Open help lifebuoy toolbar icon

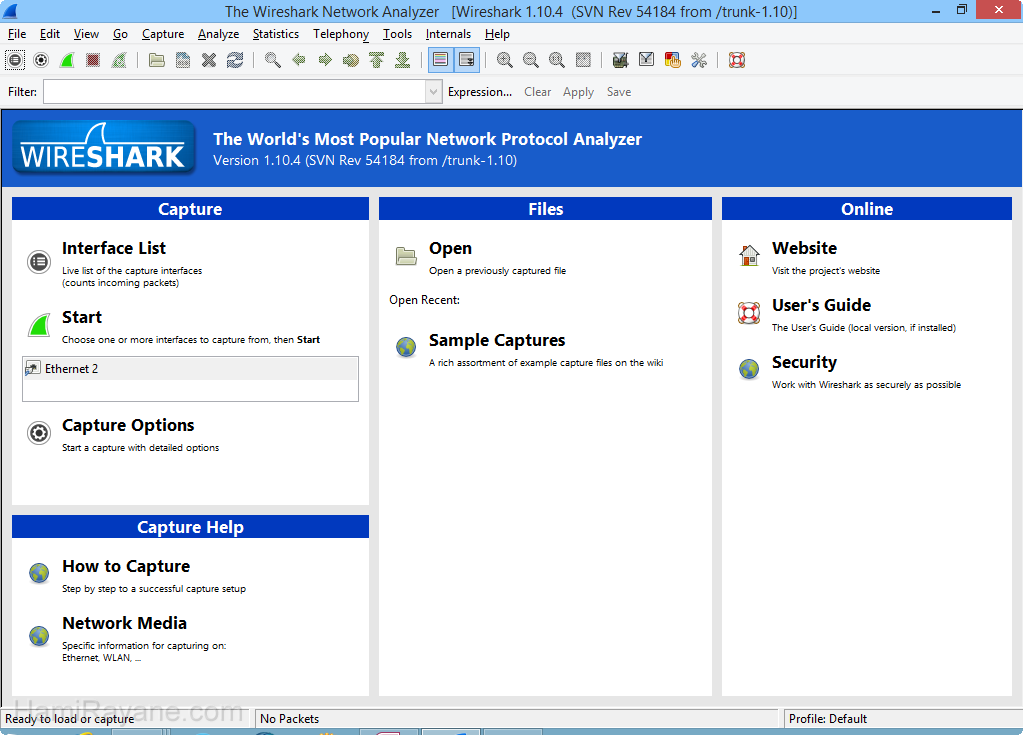[737, 60]
